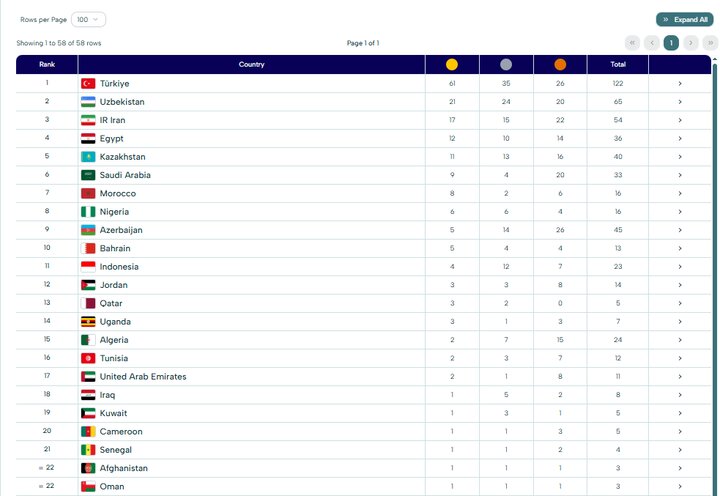
Task: Open the Rows per Page dropdown
Action: tap(88, 19)
